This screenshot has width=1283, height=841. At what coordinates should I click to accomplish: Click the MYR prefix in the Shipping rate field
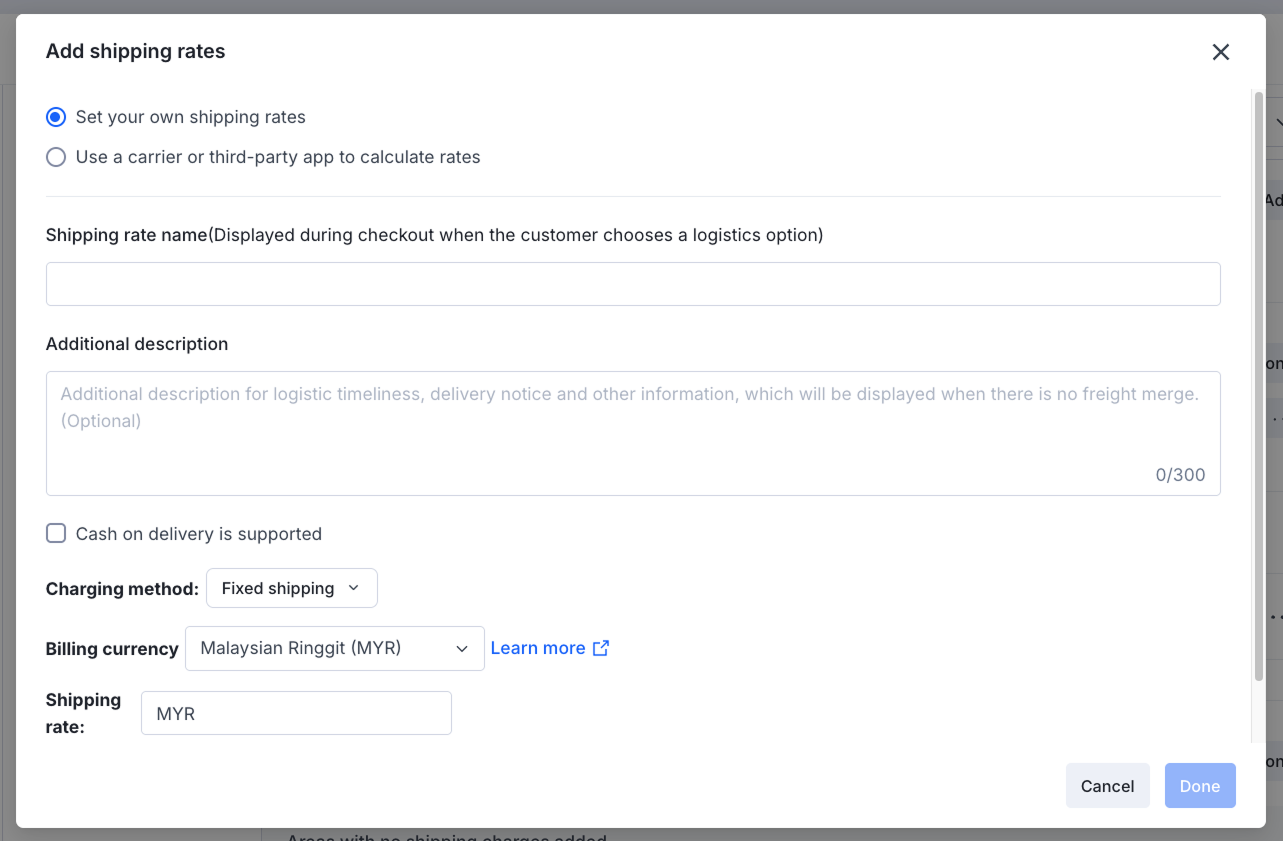click(x=176, y=714)
